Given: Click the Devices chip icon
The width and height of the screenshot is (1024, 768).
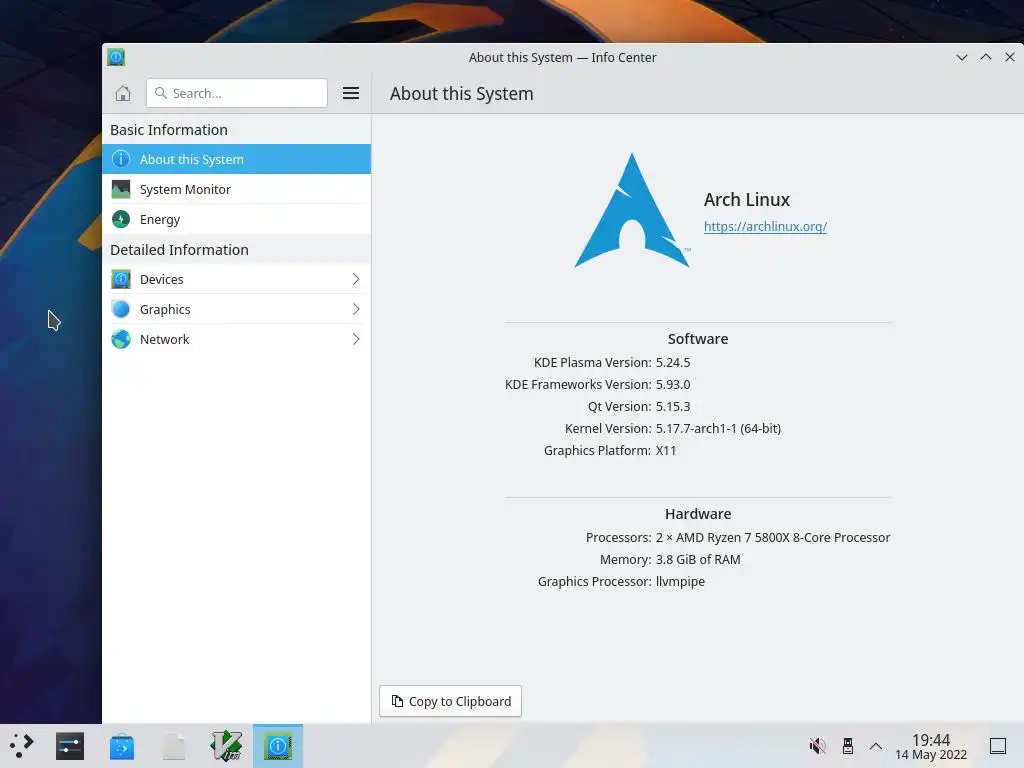Looking at the screenshot, I should coord(121,280).
